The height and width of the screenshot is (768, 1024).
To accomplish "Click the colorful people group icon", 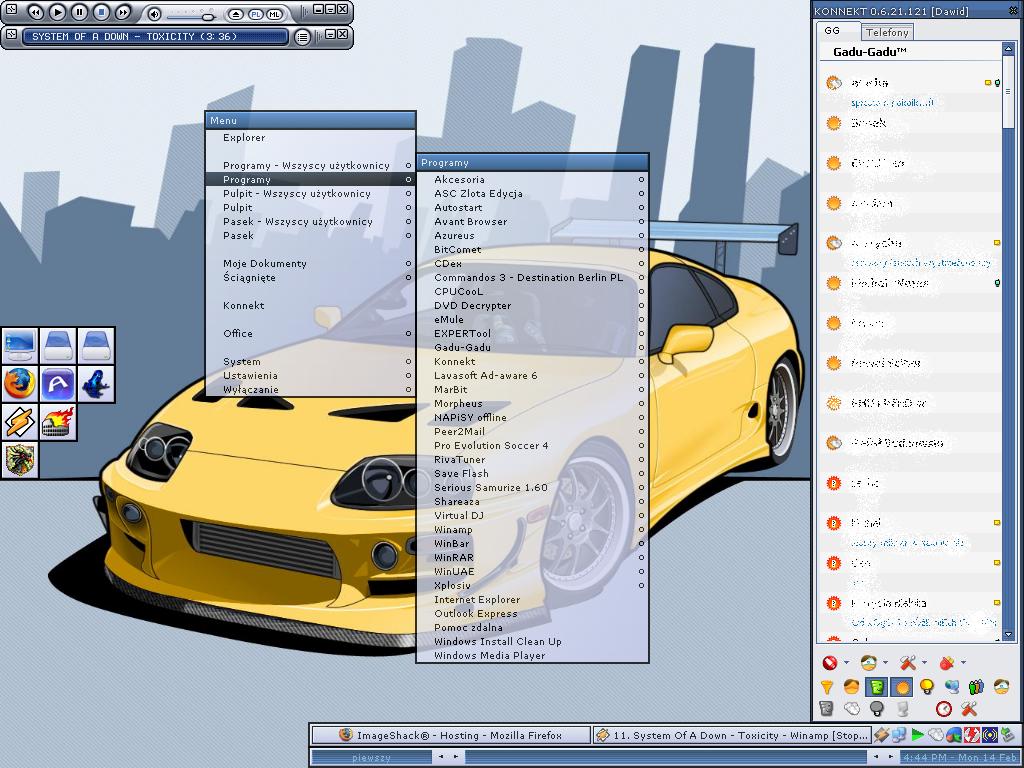I will 976,687.
